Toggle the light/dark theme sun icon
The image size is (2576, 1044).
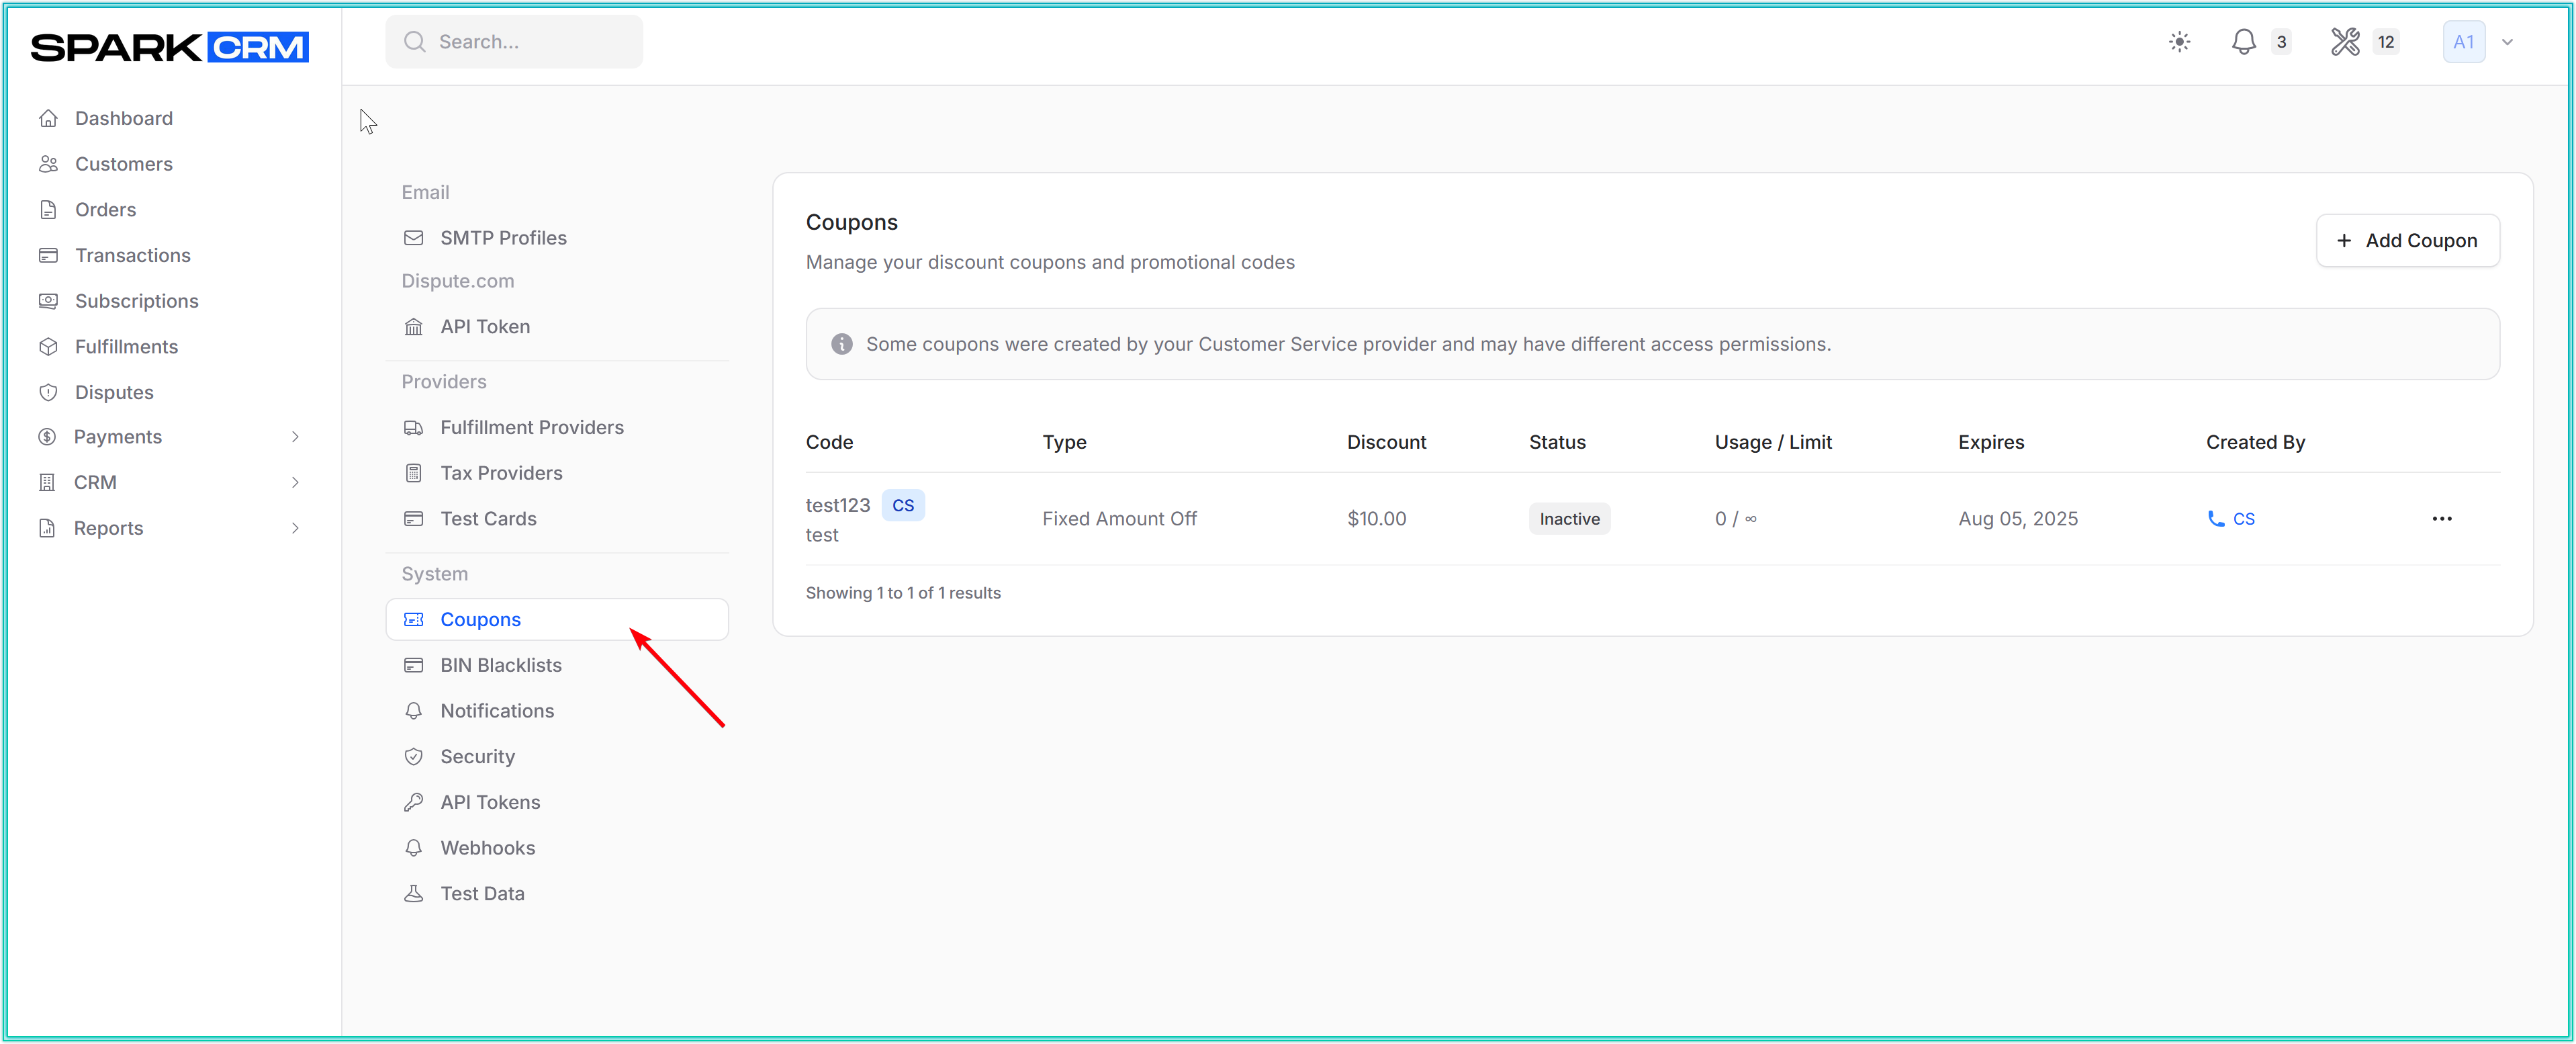tap(2179, 42)
